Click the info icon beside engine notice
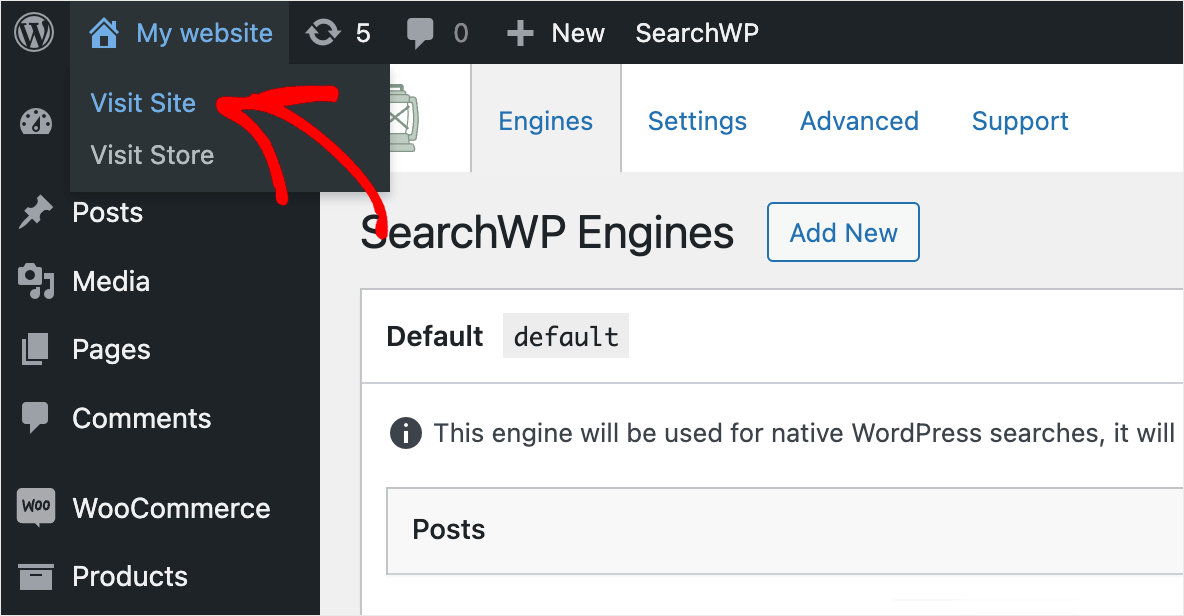Screen dimensions: 1184x616 click(405, 433)
